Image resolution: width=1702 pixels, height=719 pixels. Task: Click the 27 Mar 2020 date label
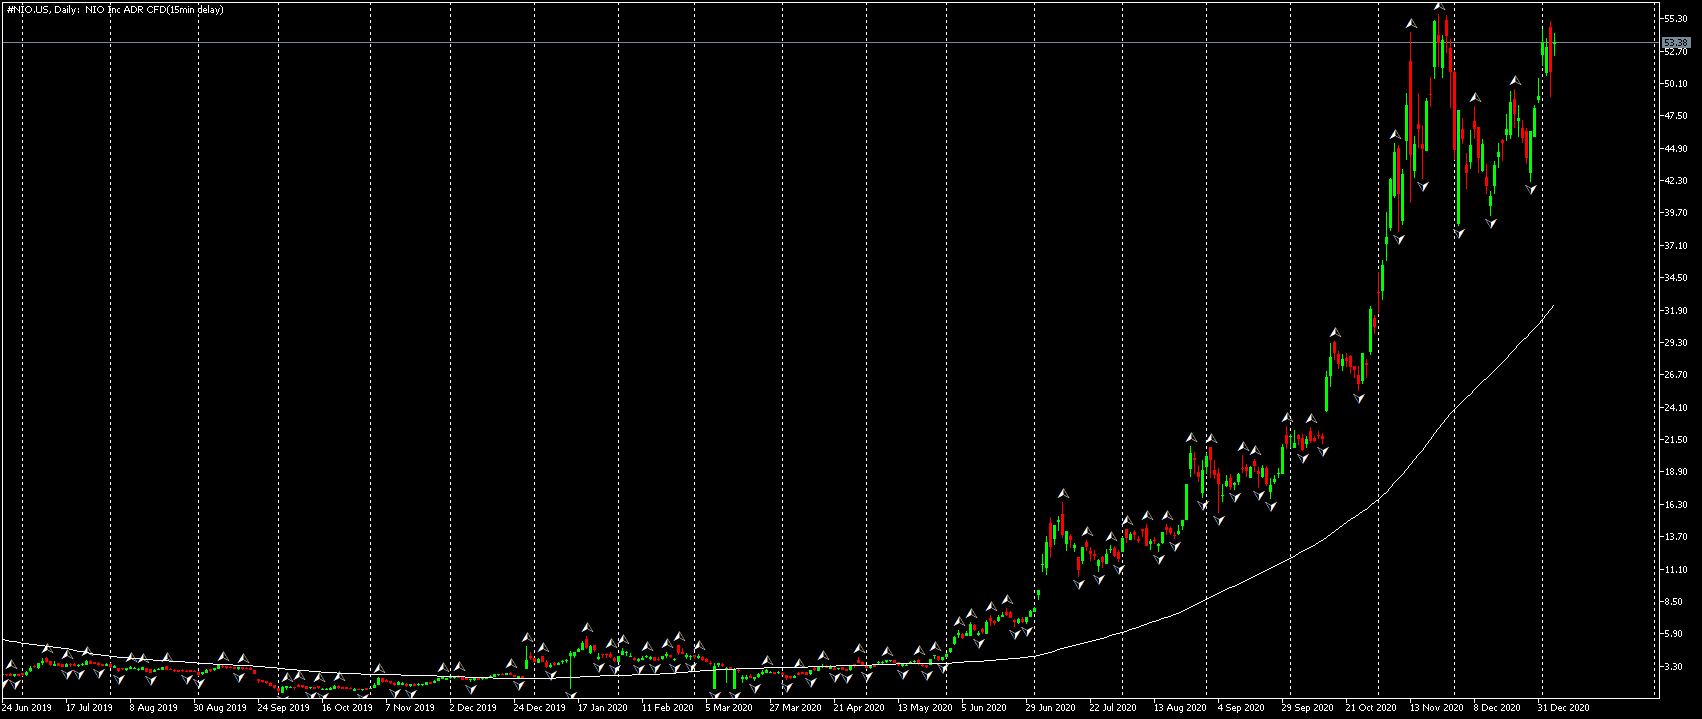tap(795, 708)
